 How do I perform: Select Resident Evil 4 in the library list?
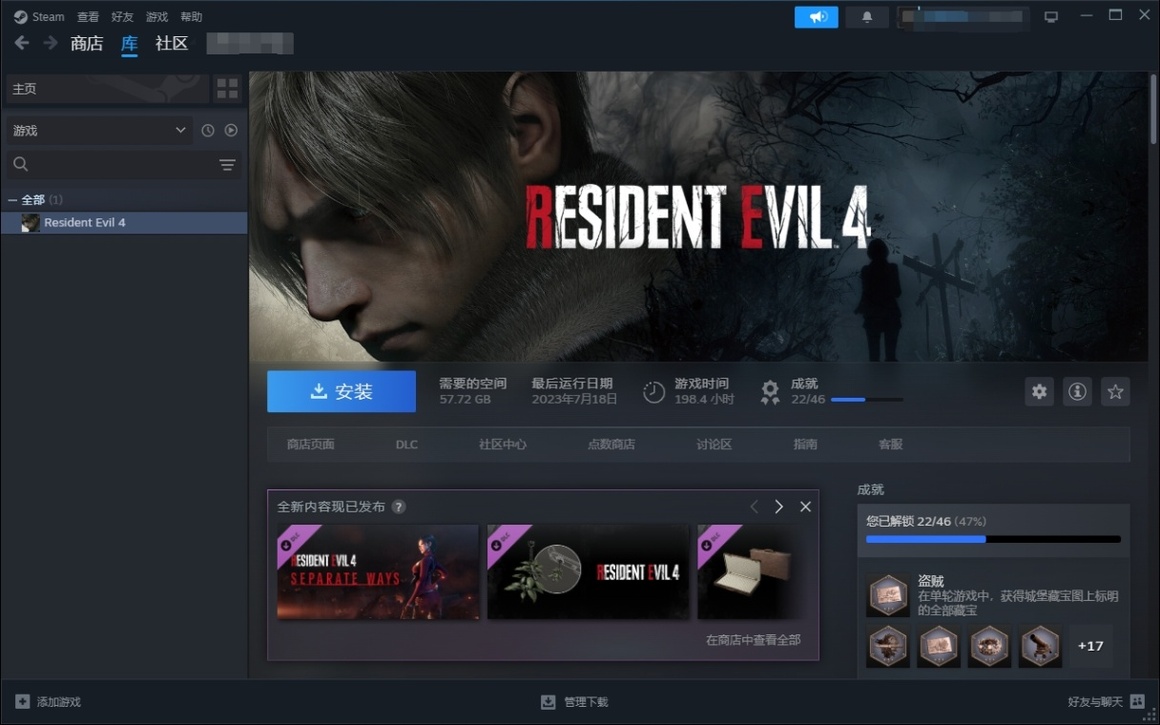[x=124, y=223]
